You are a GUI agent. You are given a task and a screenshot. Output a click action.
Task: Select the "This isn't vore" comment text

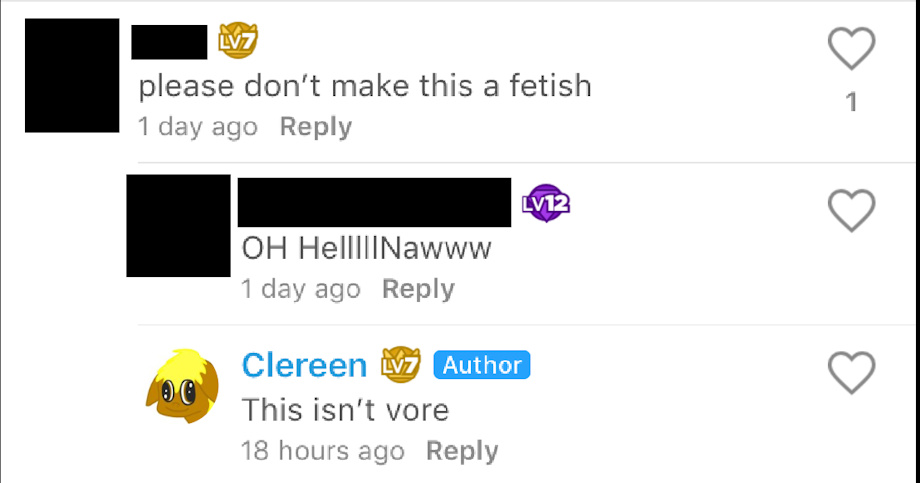tap(345, 410)
